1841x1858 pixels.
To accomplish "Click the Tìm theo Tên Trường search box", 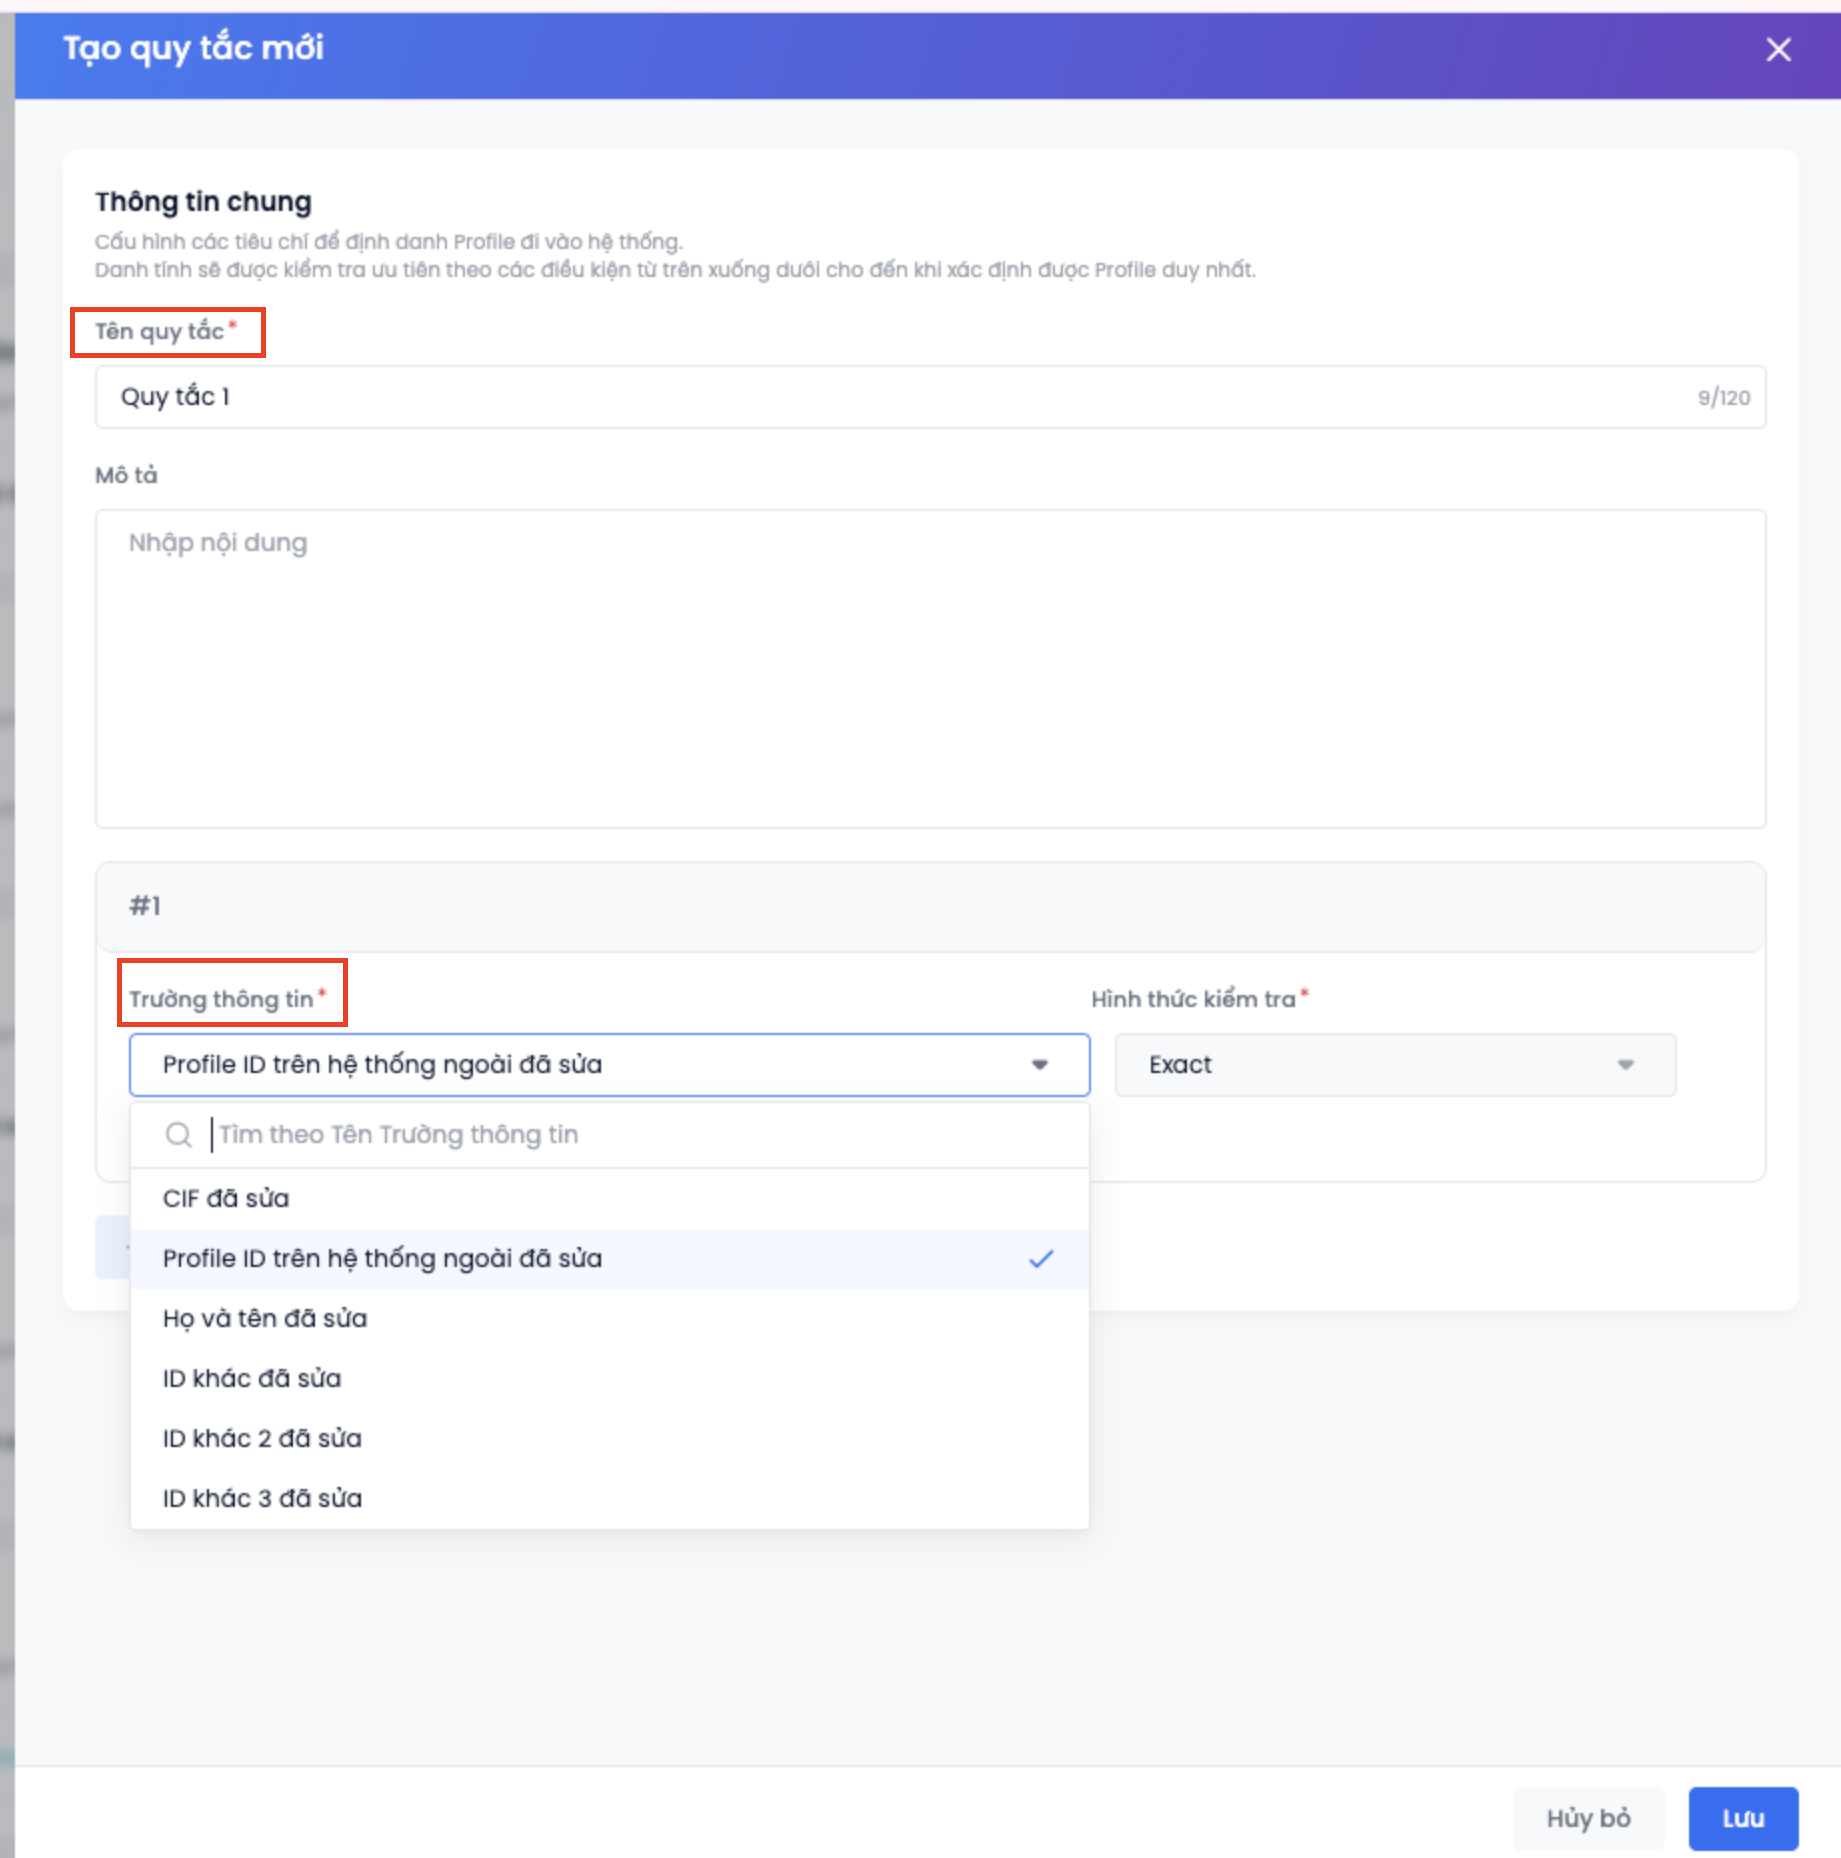I will click(x=640, y=1135).
